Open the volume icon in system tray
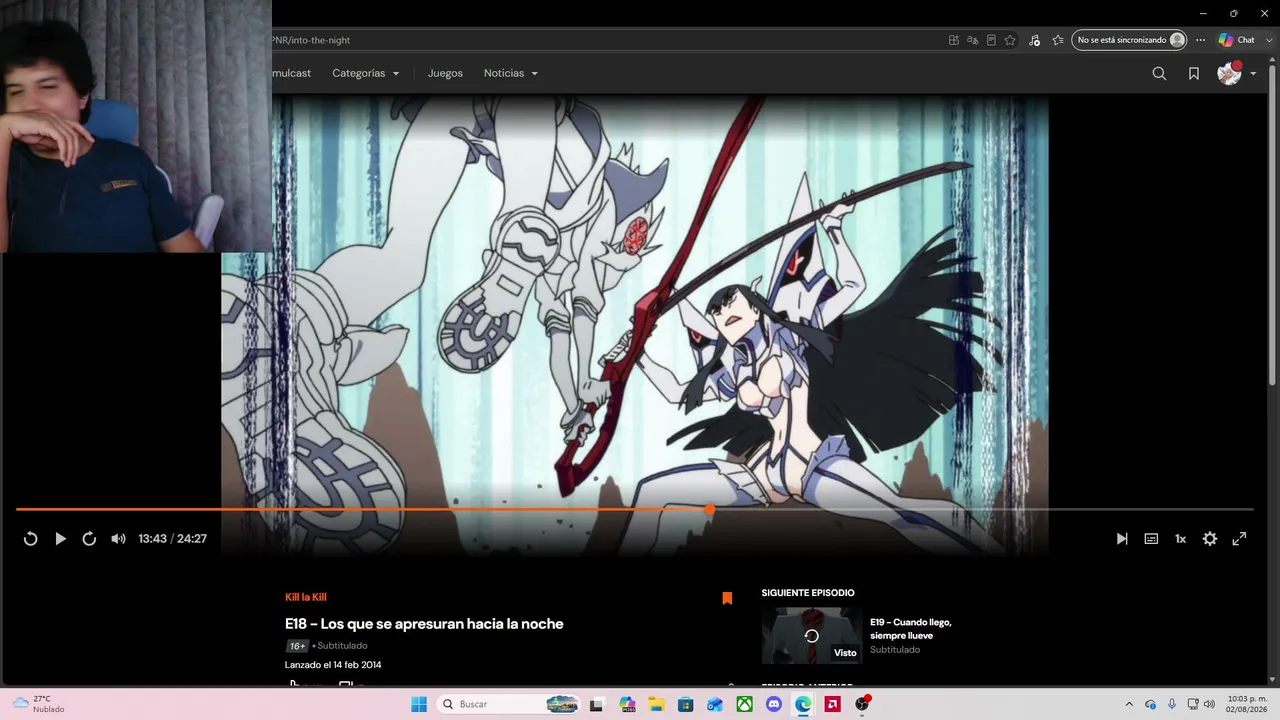 pyautogui.click(x=1210, y=704)
